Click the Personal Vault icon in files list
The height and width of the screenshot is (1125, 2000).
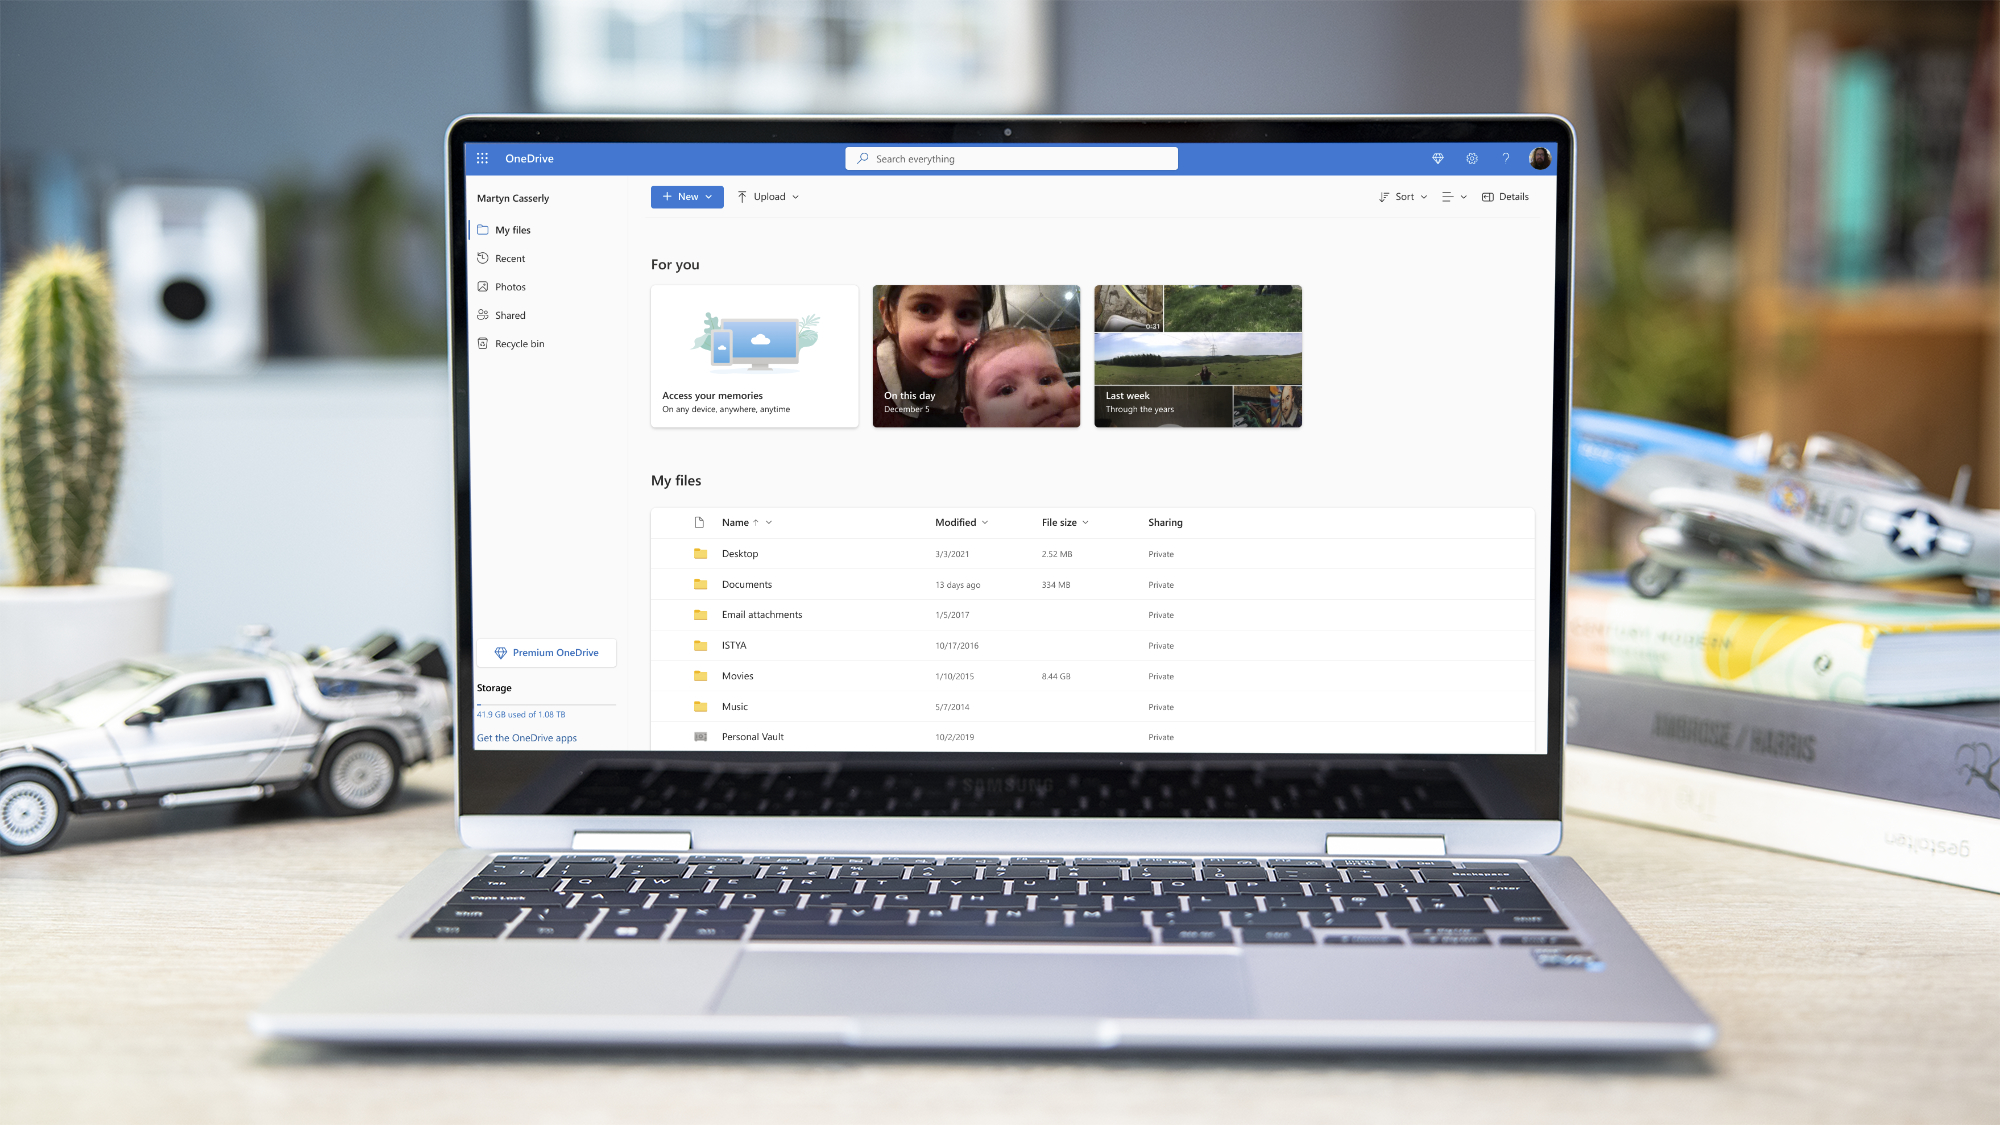(701, 736)
